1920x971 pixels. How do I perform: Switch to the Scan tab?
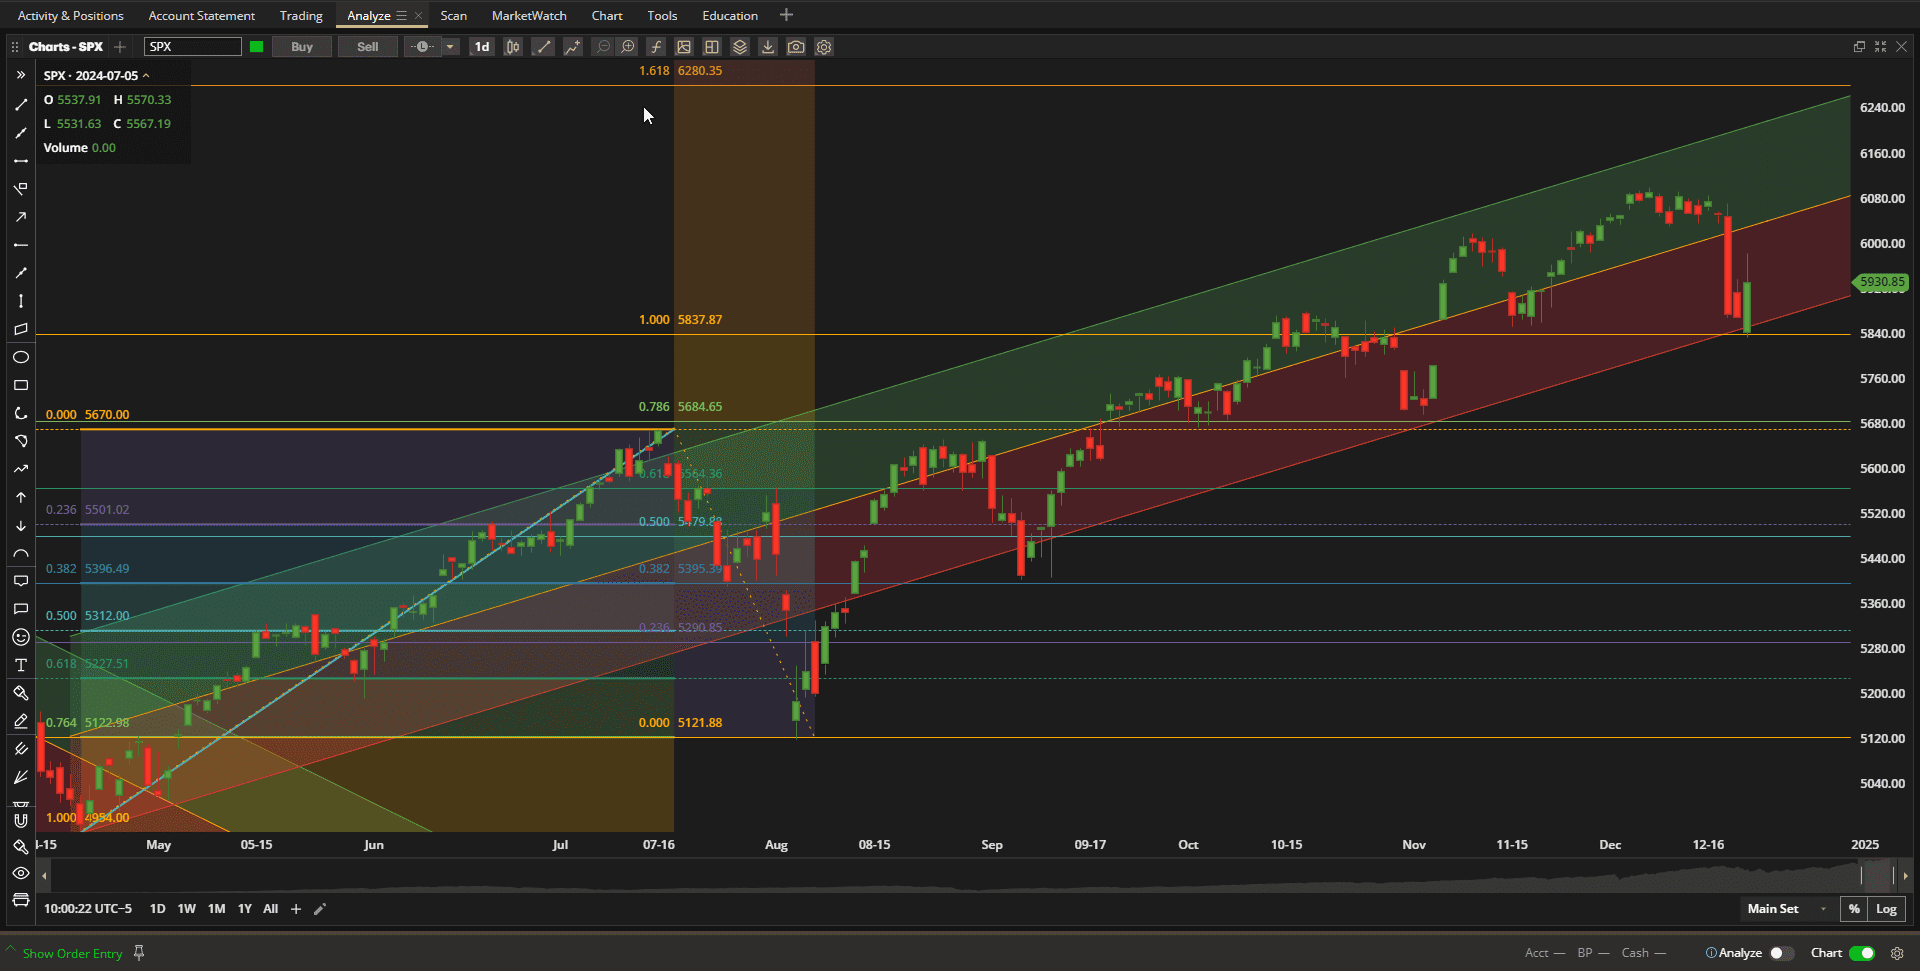454,16
